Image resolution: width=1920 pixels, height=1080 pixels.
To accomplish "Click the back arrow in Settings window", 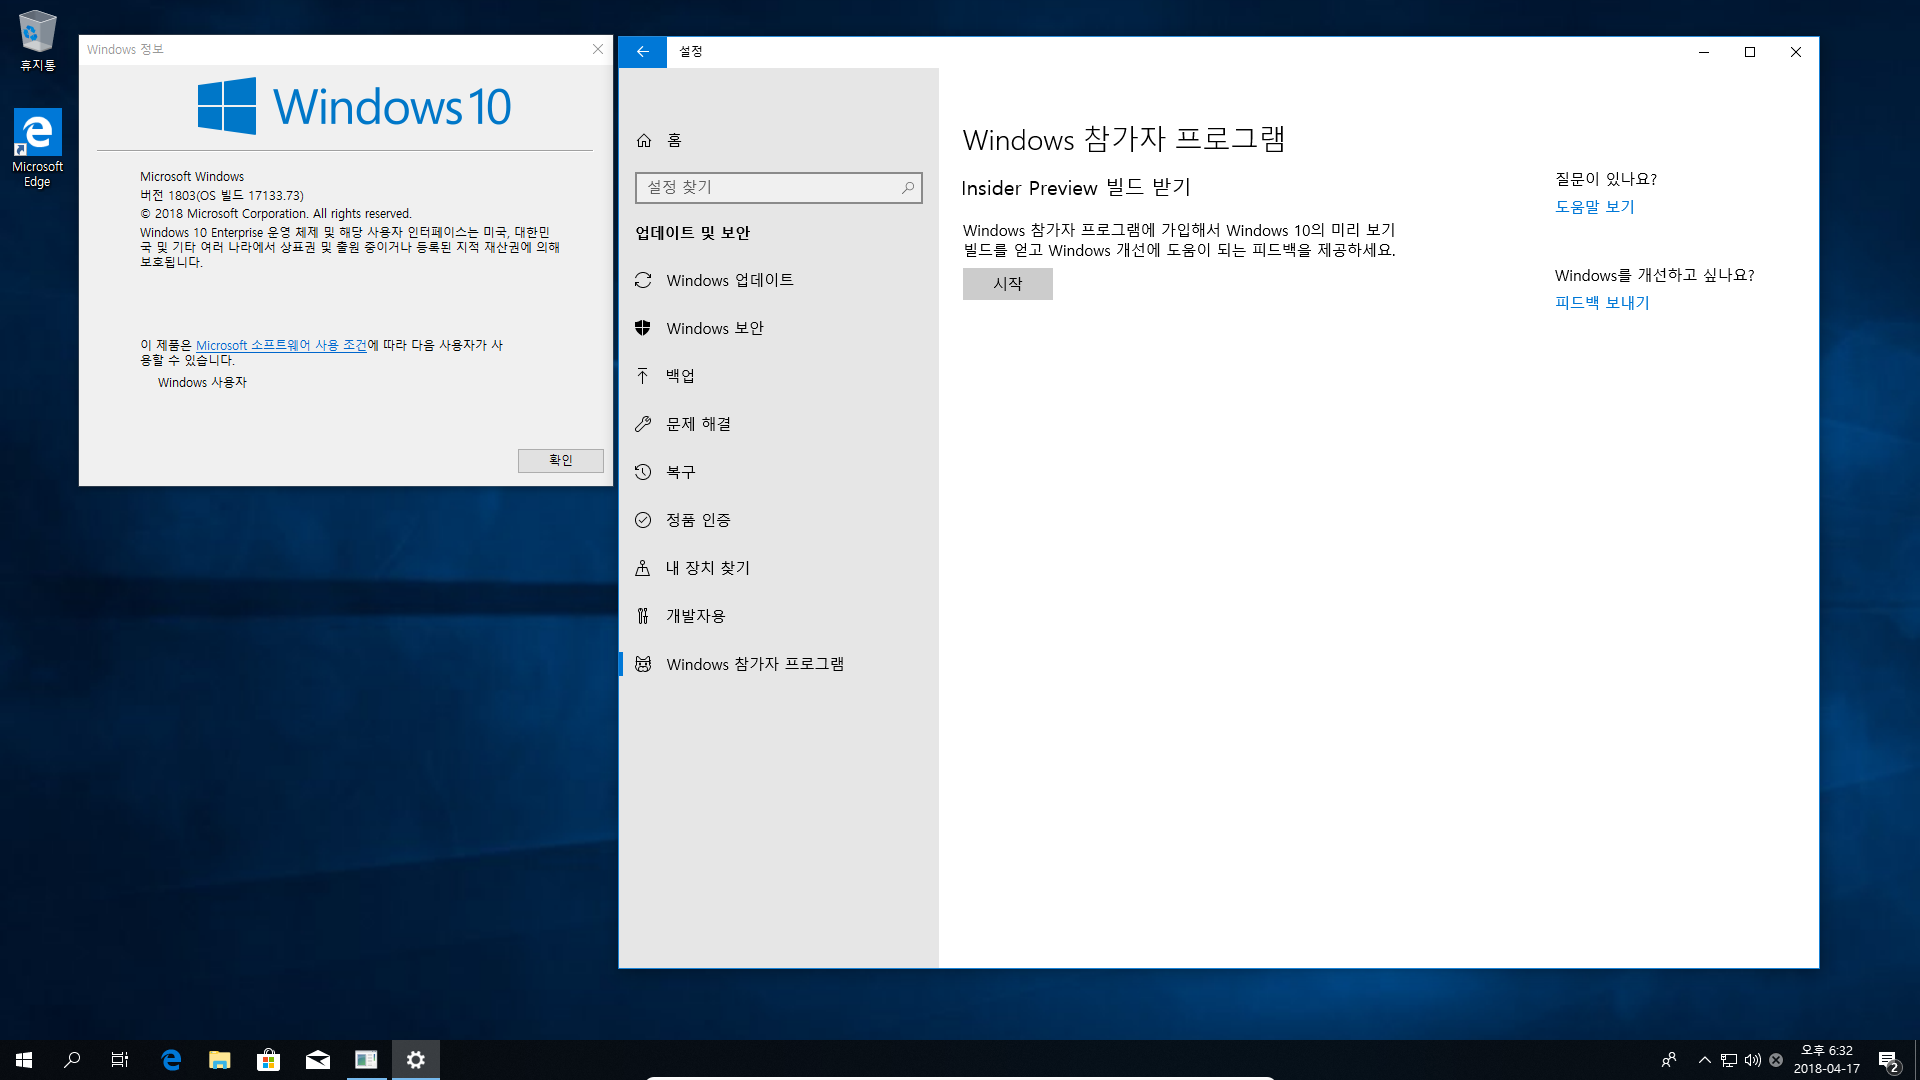I will (x=643, y=52).
